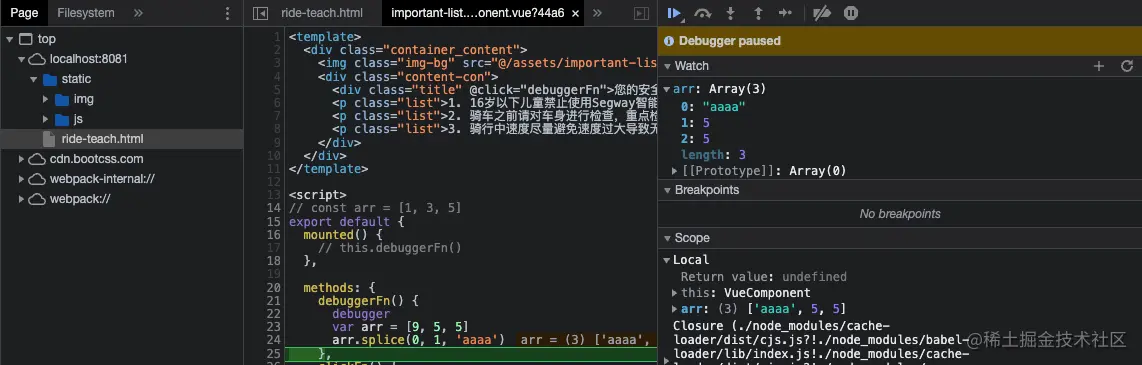This screenshot has width=1142, height=365.
Task: Open the sources three-dot menu
Action: point(227,13)
